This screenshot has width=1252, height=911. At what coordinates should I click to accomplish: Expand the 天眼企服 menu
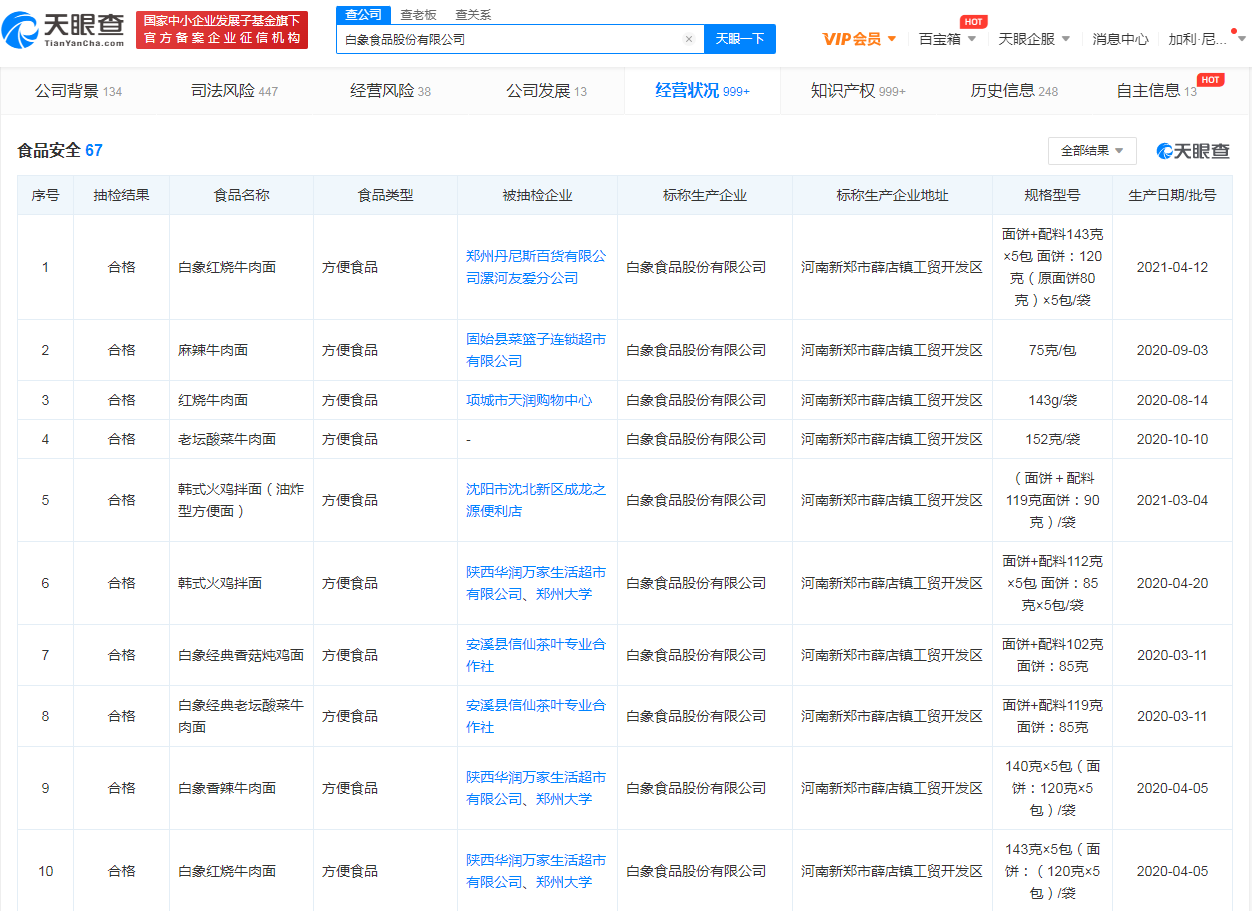pyautogui.click(x=1034, y=39)
